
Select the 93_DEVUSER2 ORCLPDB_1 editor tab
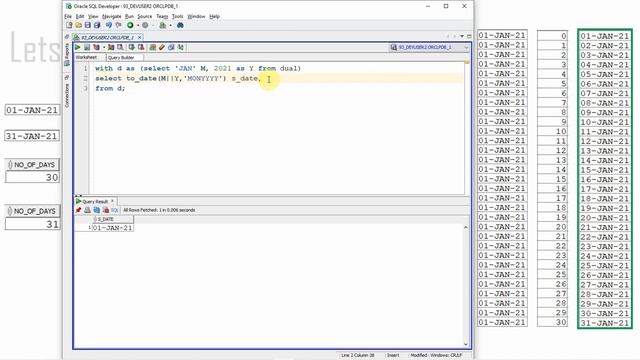click(107, 37)
